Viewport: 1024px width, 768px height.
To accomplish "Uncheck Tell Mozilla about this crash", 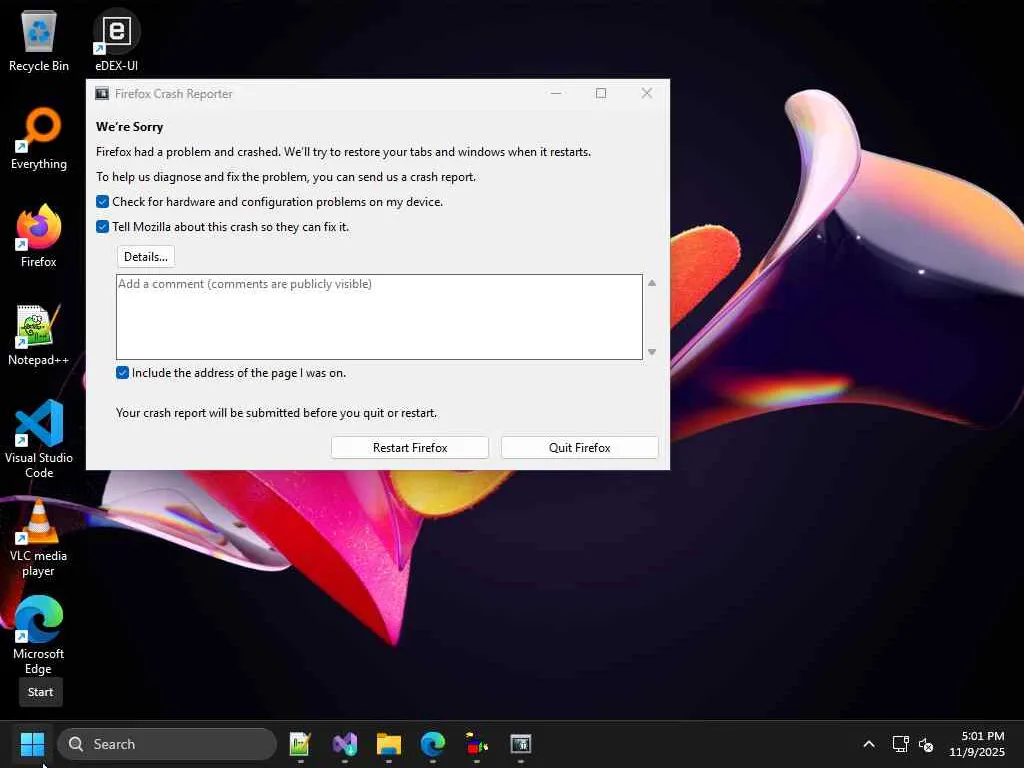I will click(x=103, y=227).
